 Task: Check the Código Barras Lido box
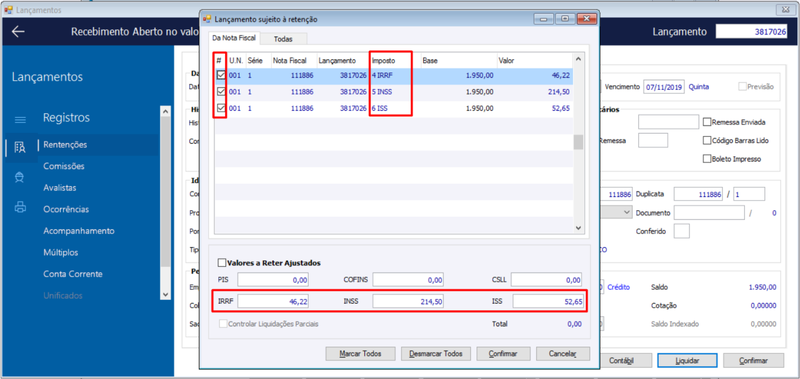(707, 140)
